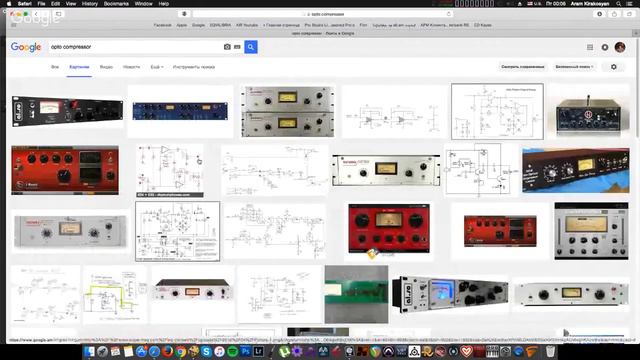This screenshot has width=640, height=360.
Task: Launch Firefox from the Dock
Action: point(167,351)
